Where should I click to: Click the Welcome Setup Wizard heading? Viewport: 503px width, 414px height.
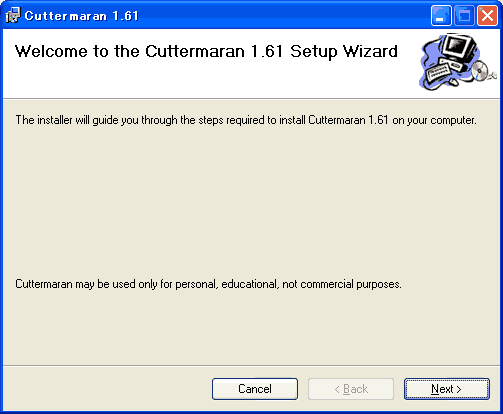[206, 51]
